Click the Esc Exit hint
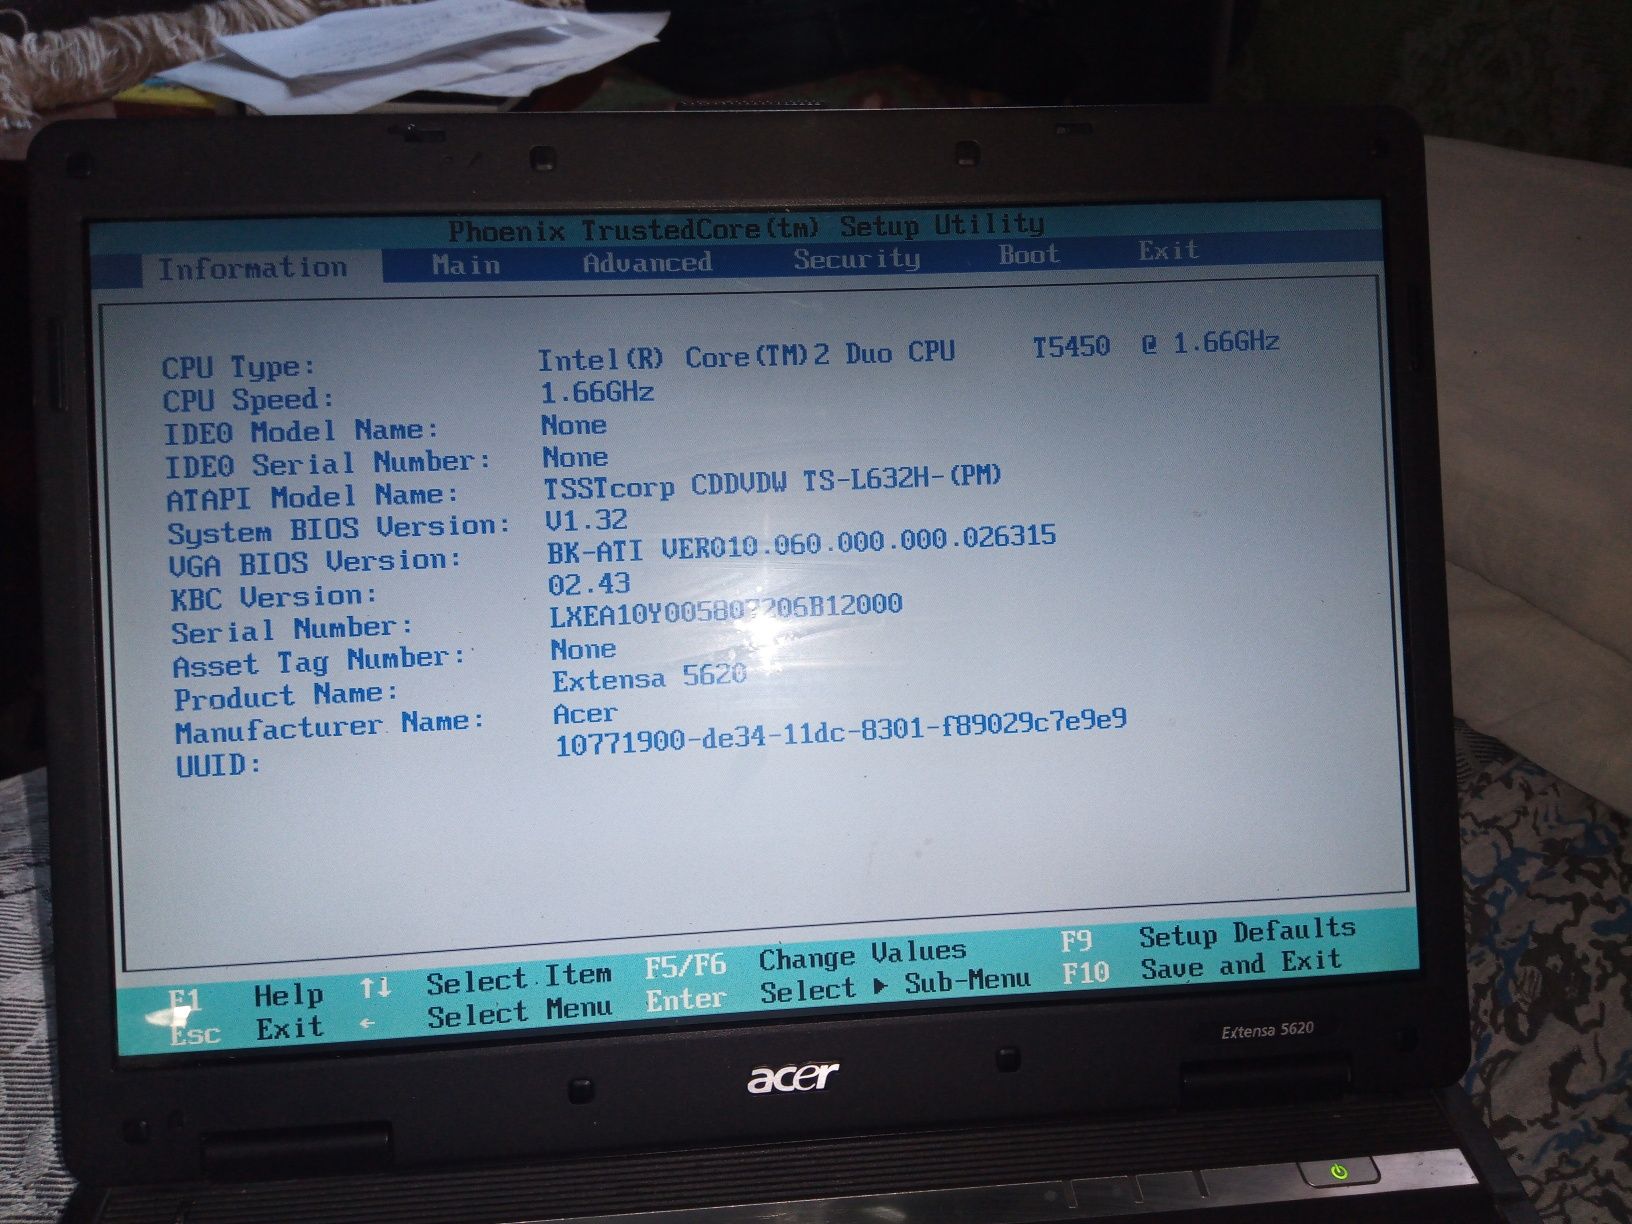This screenshot has width=1632, height=1224. [246, 1031]
